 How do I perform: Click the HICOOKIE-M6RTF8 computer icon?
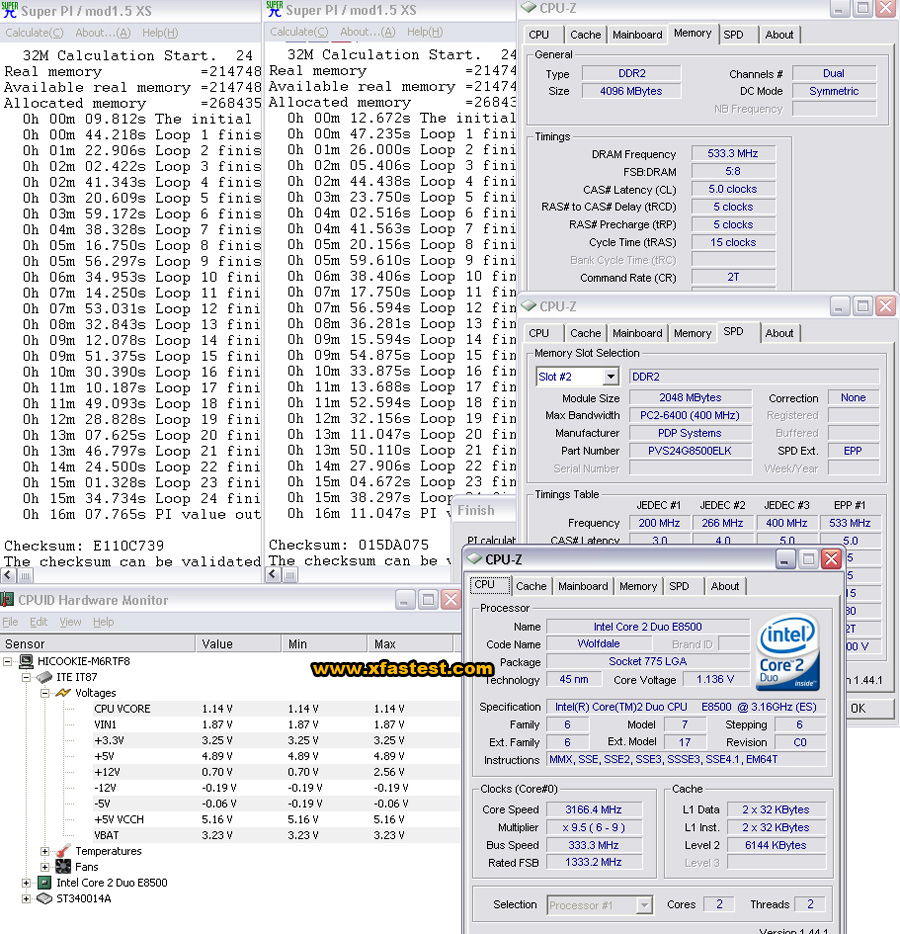pos(26,661)
